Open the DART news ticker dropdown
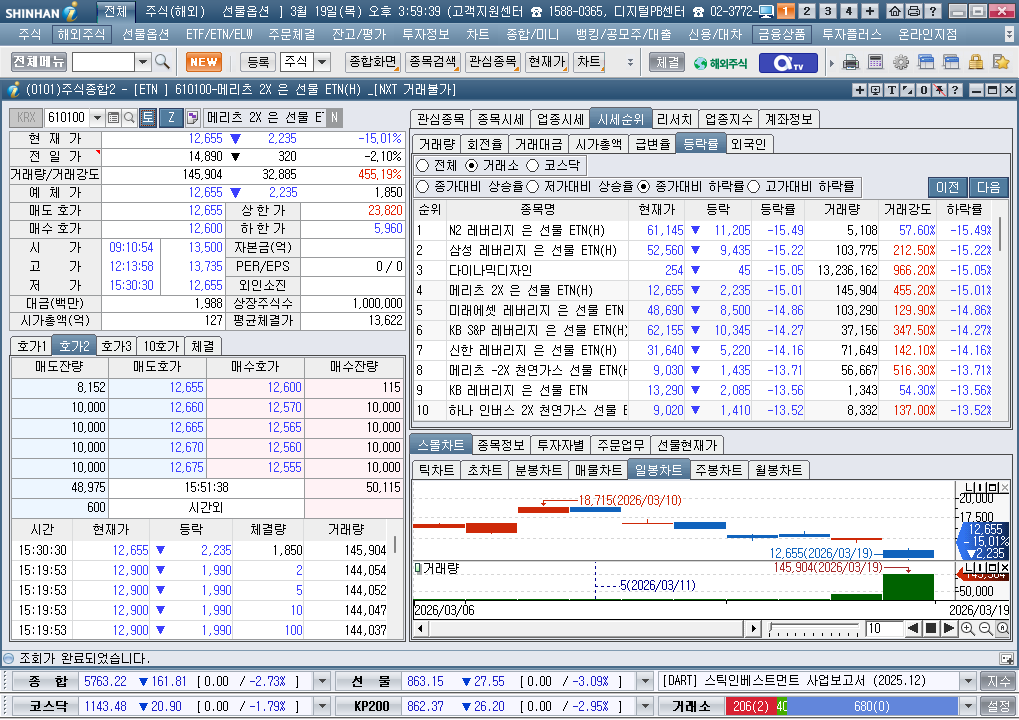1019x720 pixels. tap(968, 681)
